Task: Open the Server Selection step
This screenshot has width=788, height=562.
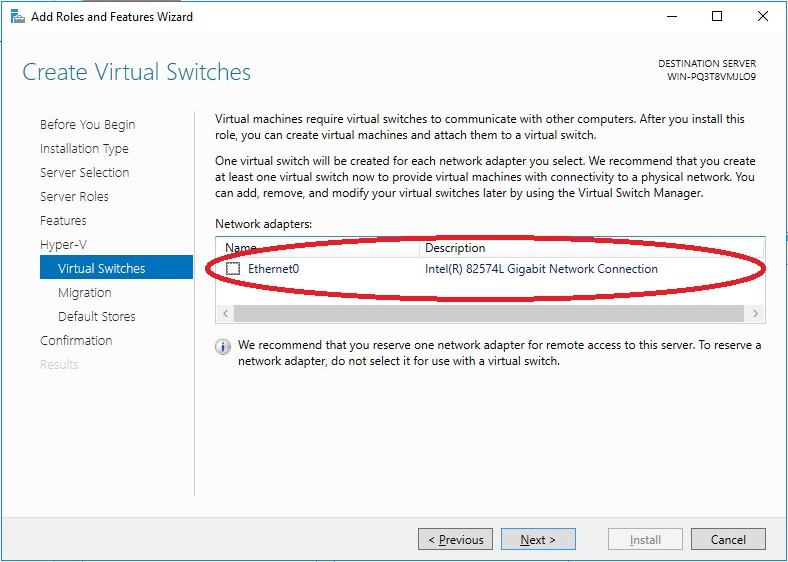Action: (x=84, y=173)
